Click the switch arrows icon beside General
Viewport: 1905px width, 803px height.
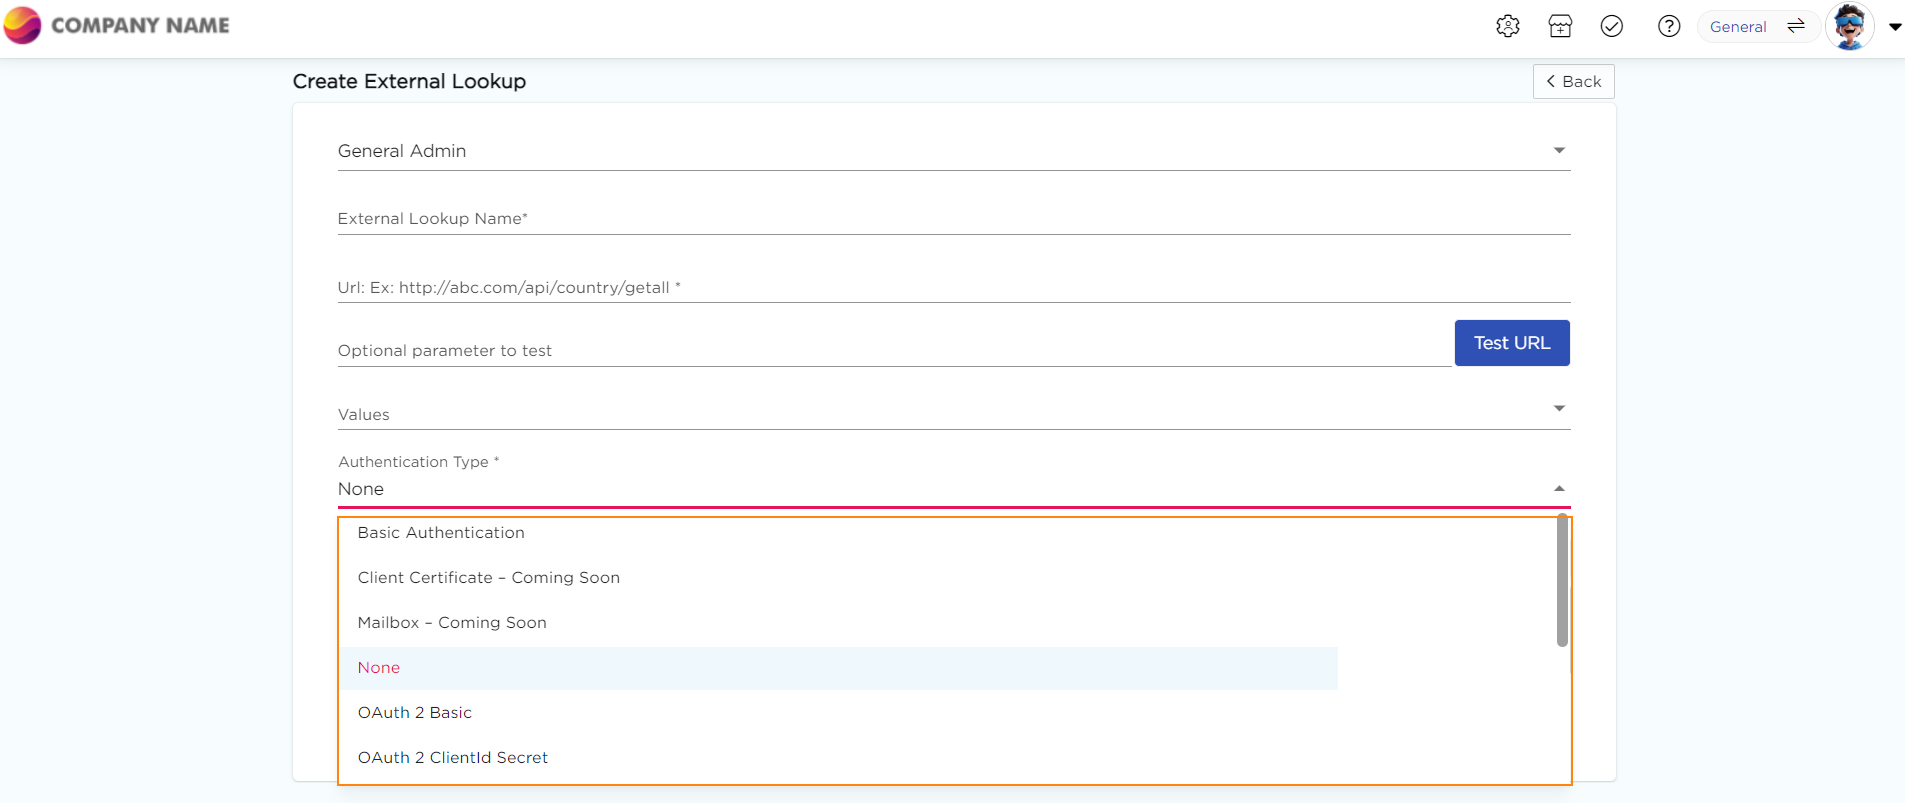[1796, 27]
